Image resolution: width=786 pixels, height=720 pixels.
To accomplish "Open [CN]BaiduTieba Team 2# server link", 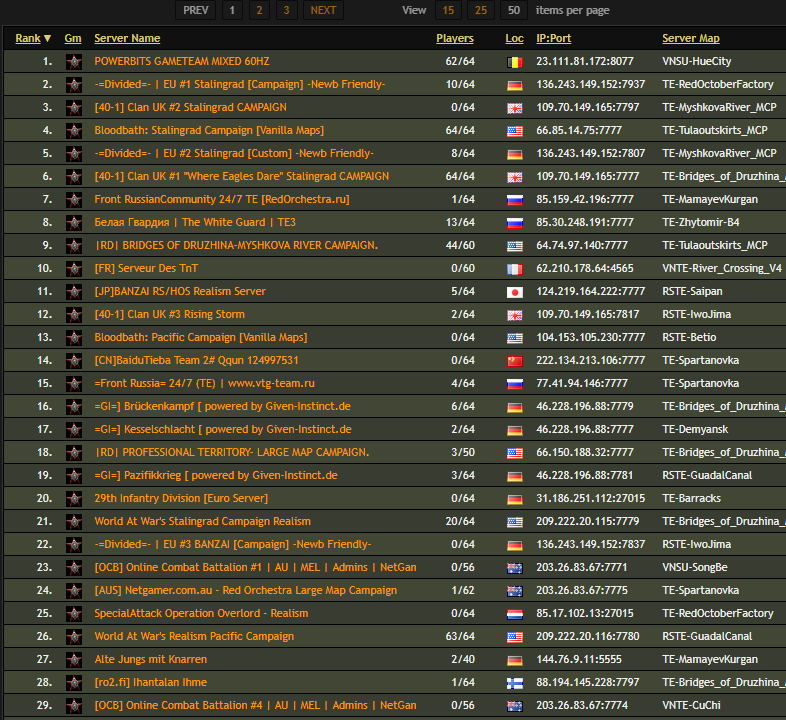I will [x=196, y=361].
